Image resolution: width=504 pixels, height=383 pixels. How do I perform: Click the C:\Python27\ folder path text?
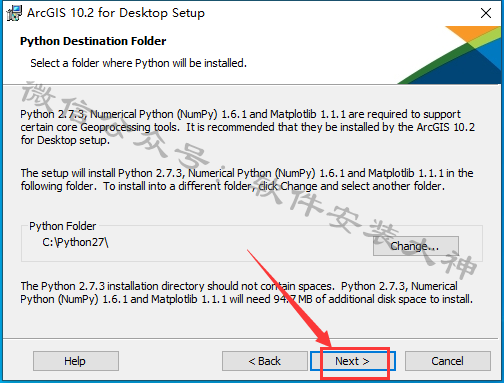click(75, 242)
